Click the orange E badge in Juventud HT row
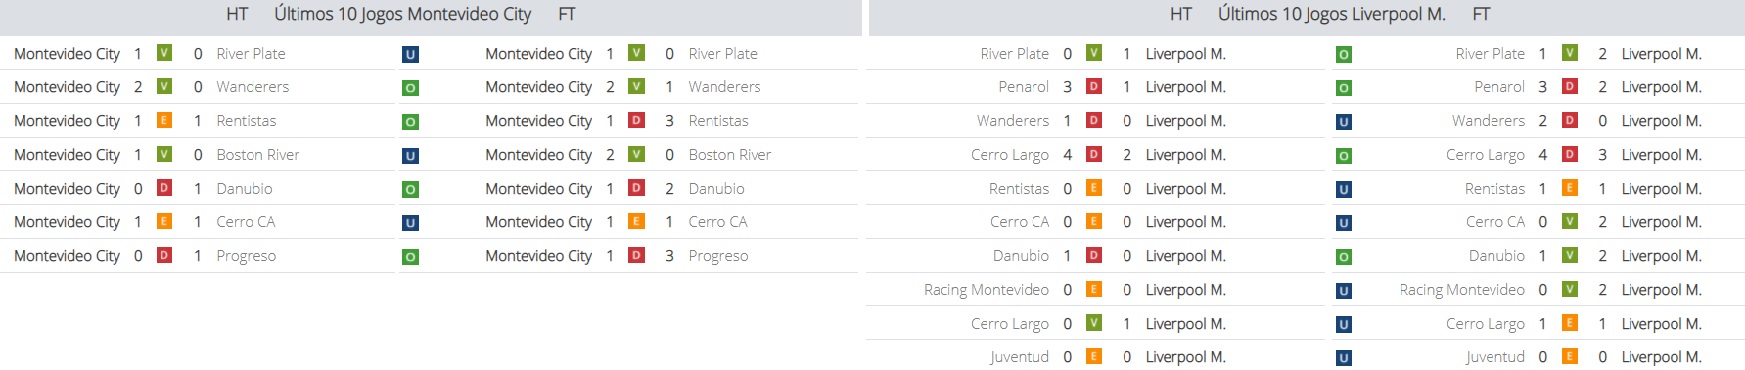1745x370 pixels. click(1094, 356)
